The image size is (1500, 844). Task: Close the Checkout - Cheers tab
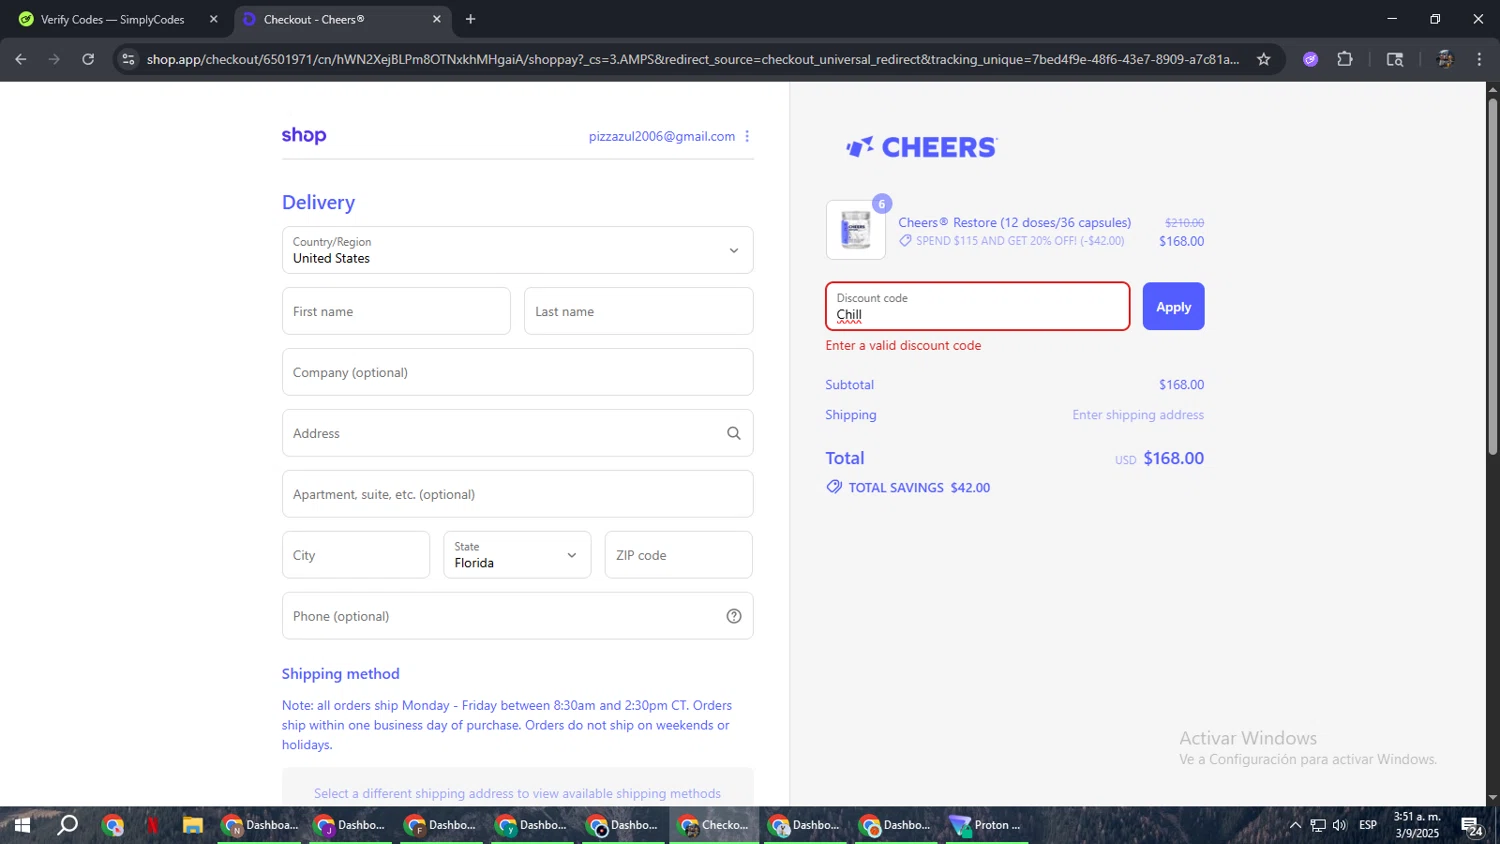436,19
